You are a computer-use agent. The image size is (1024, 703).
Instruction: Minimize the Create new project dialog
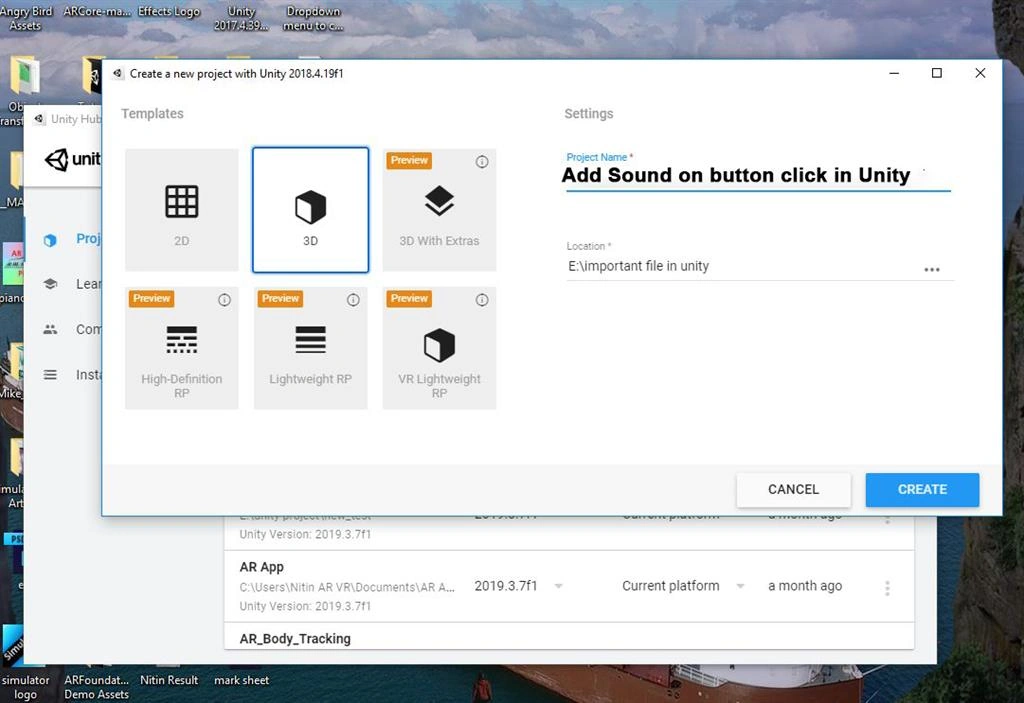[894, 73]
